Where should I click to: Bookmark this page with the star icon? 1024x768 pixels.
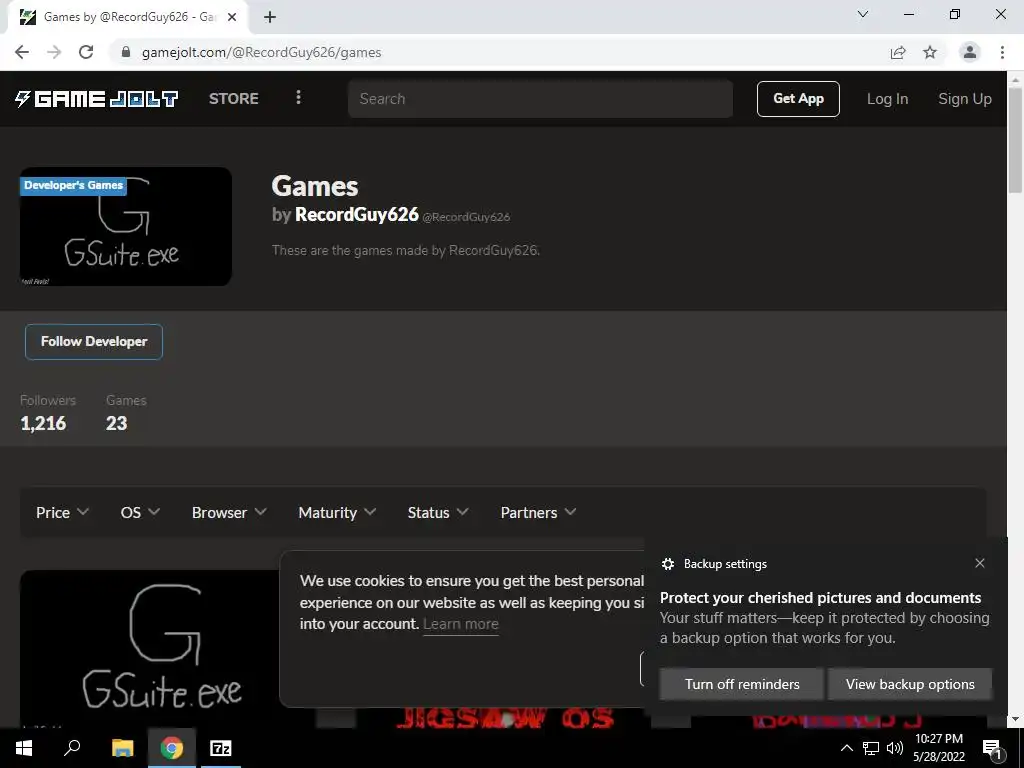pos(930,52)
